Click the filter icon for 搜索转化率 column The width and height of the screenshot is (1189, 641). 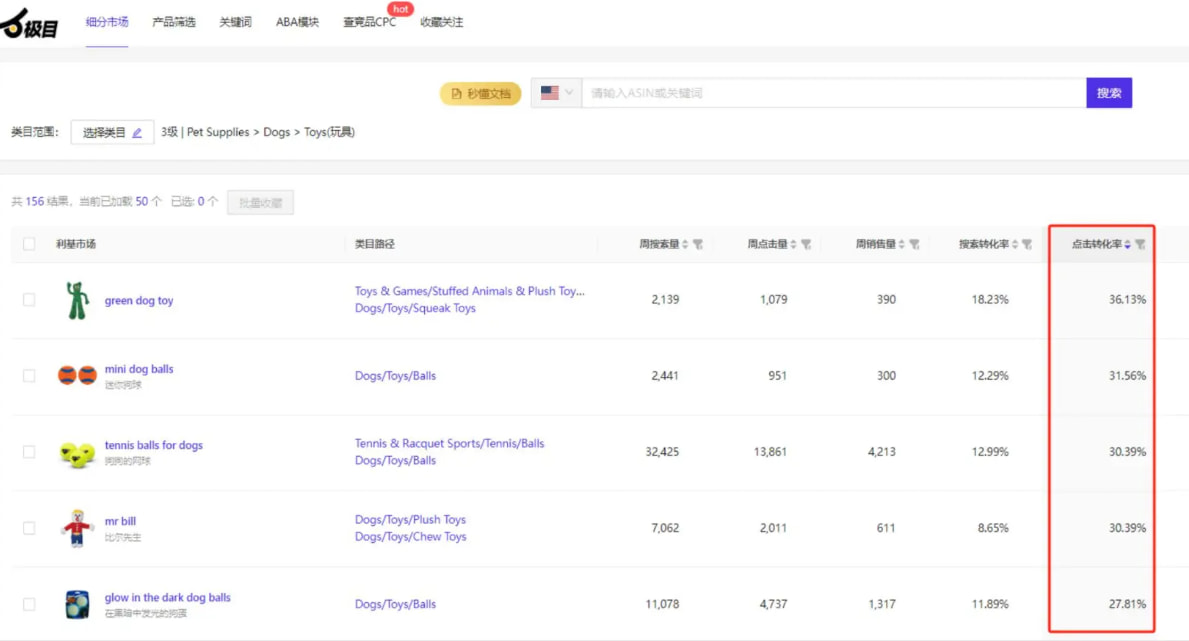[x=1027, y=244]
